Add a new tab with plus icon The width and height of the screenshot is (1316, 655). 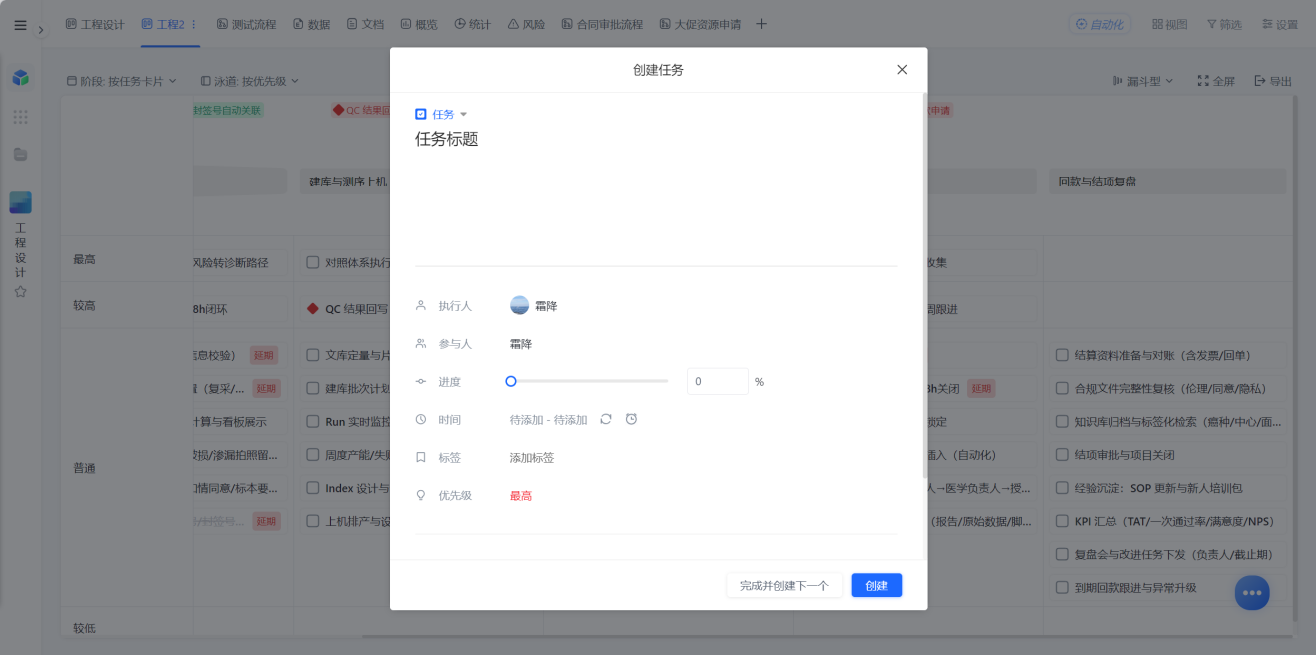coord(761,24)
